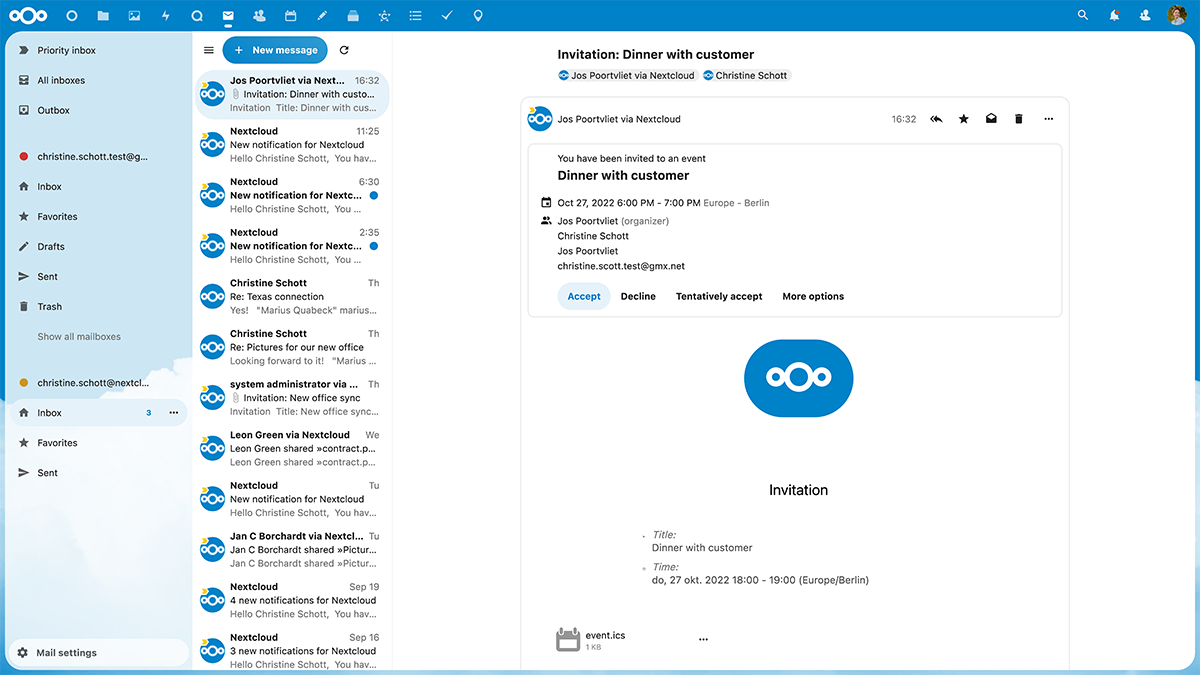Delete the invitation email with trash icon
The height and width of the screenshot is (675, 1200).
[x=1019, y=119]
